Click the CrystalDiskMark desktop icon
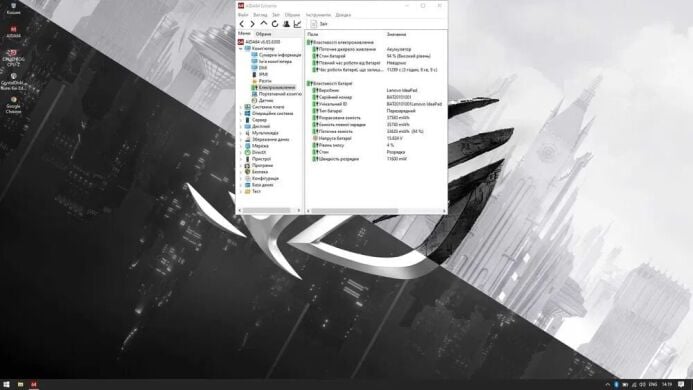 click(13, 82)
